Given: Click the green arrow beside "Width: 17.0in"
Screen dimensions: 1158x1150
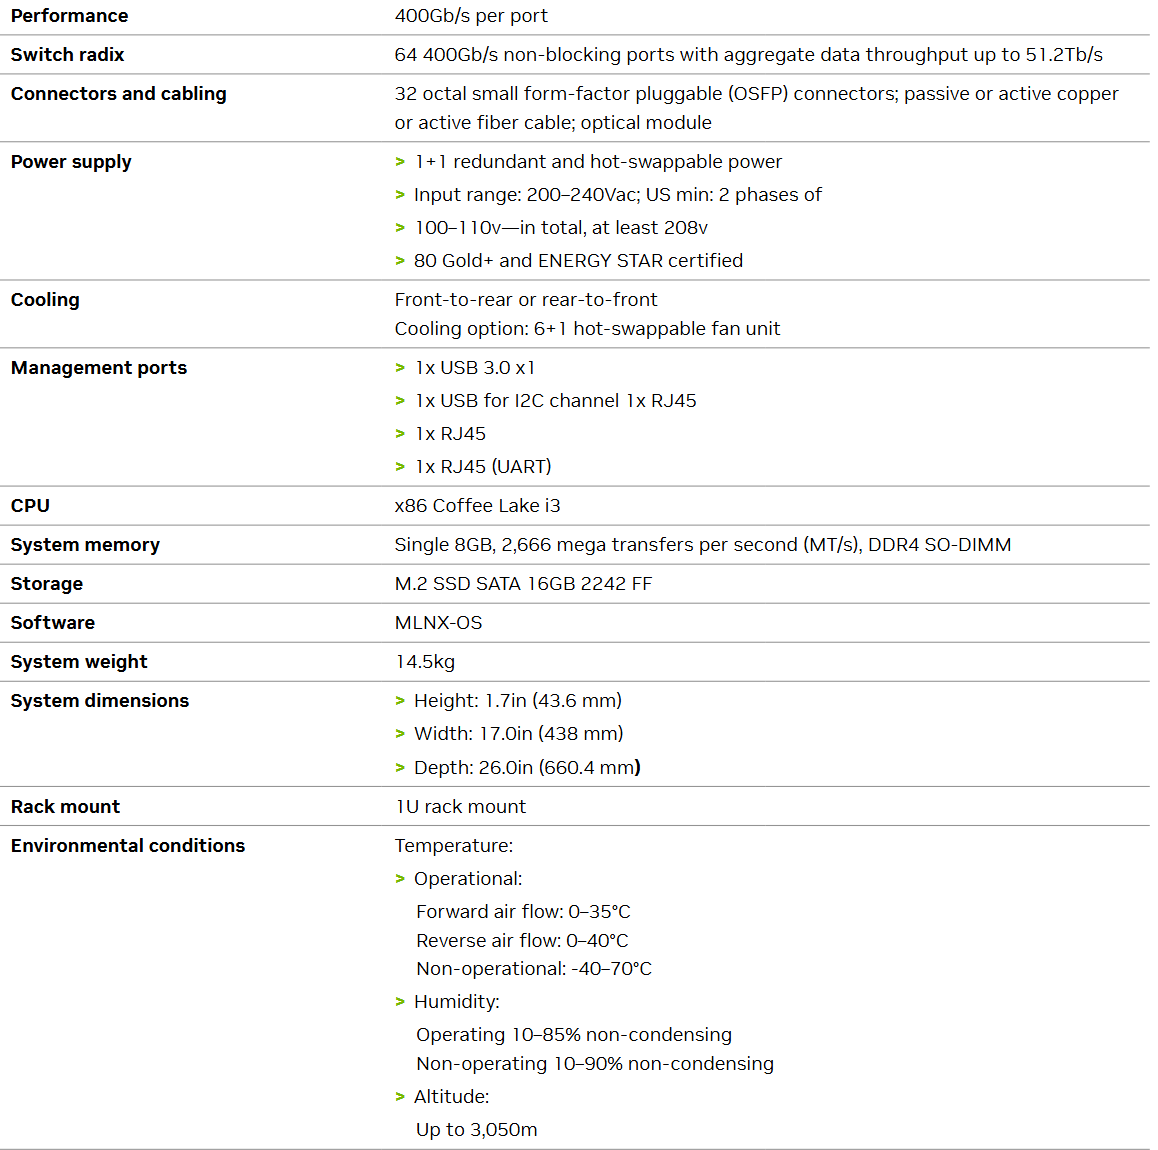Looking at the screenshot, I should [x=400, y=734].
